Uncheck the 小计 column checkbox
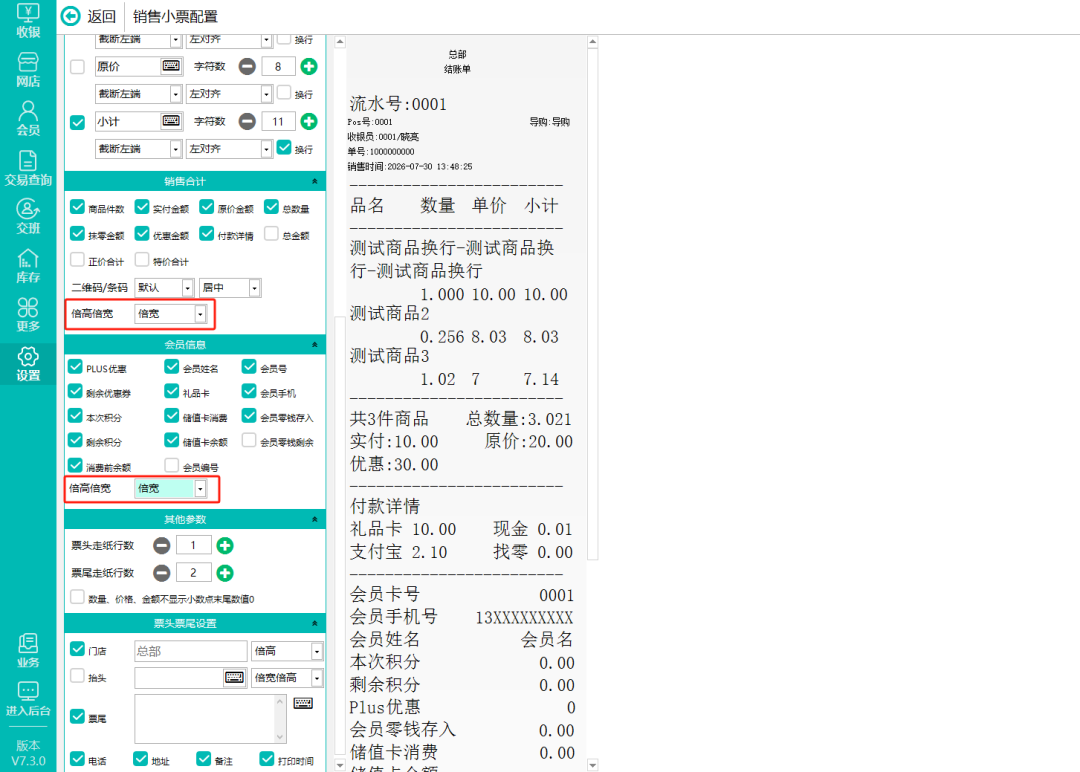 [x=77, y=122]
